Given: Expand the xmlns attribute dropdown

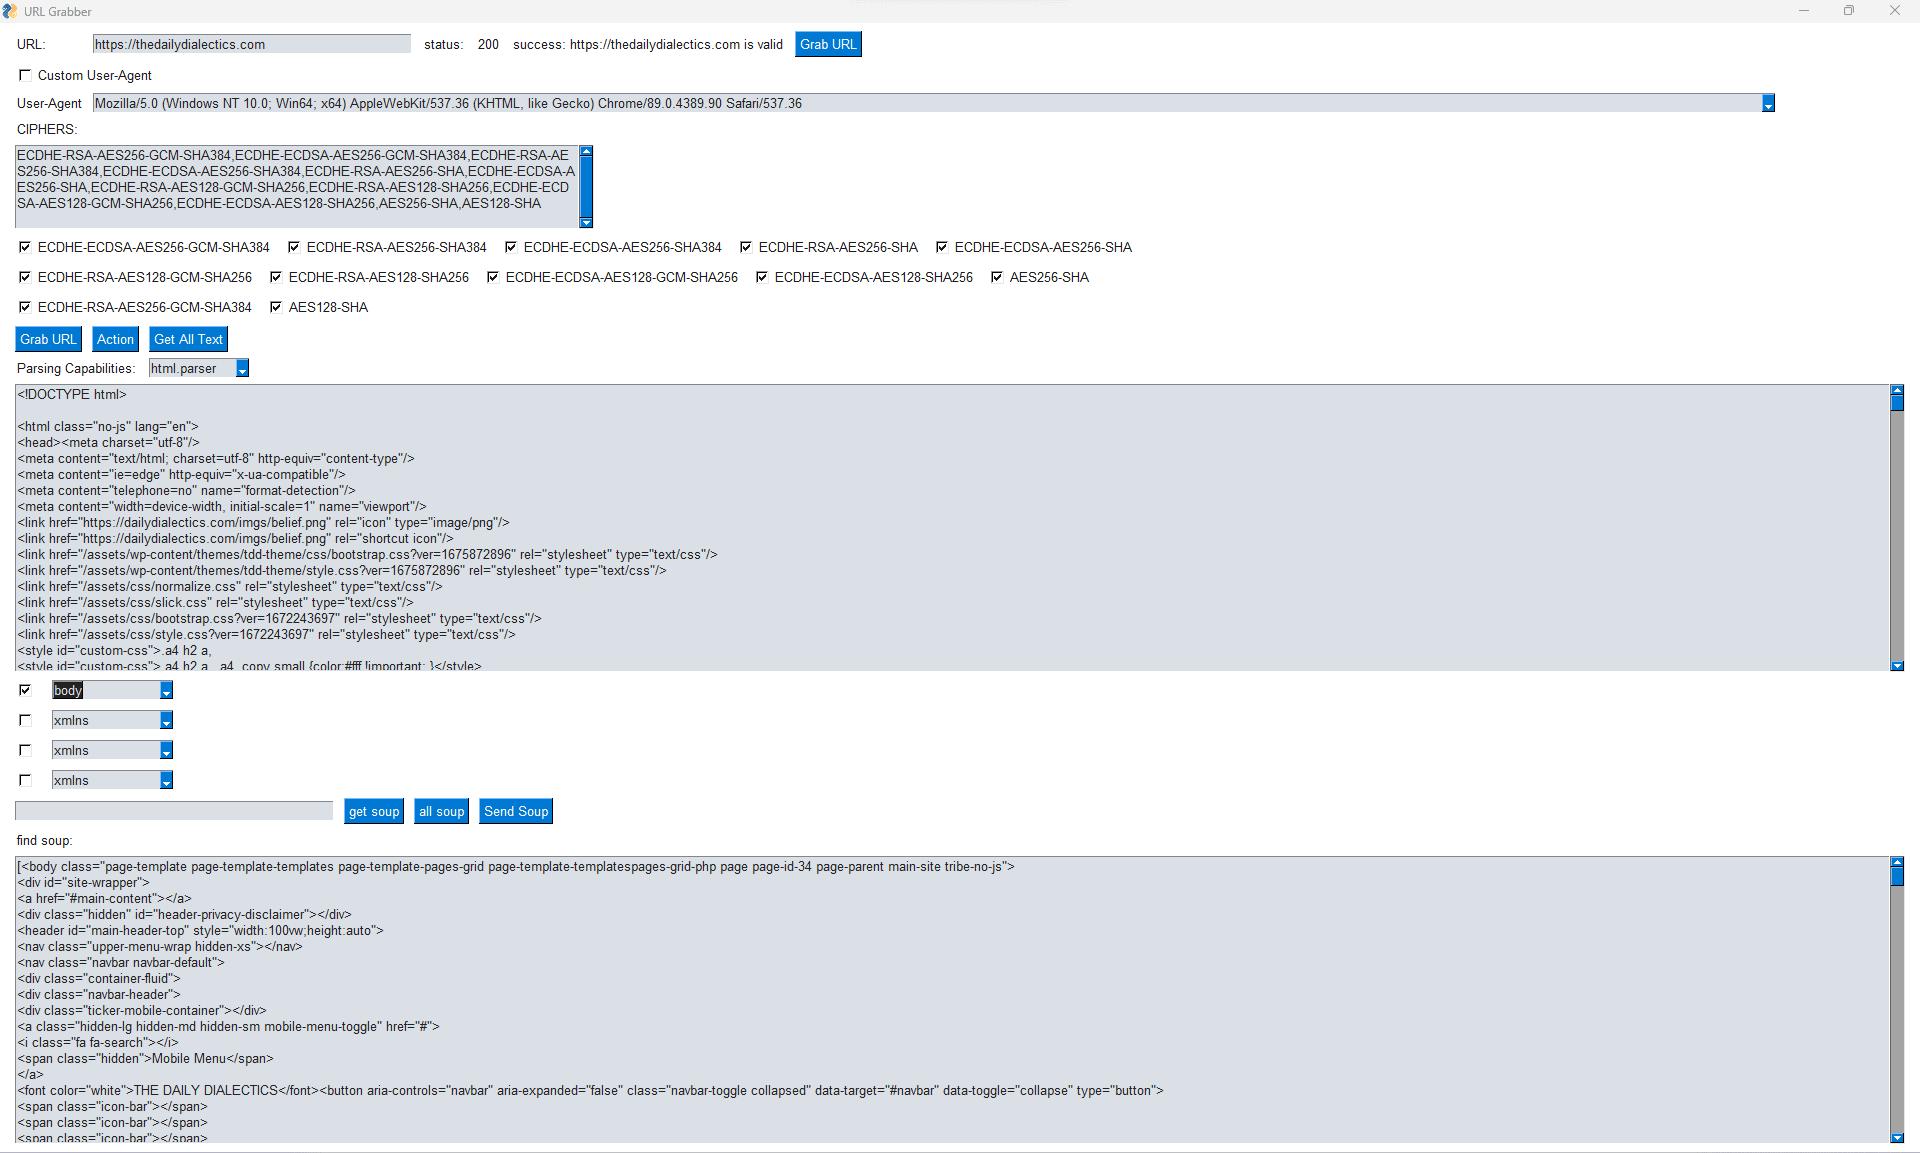Looking at the screenshot, I should pyautogui.click(x=166, y=720).
